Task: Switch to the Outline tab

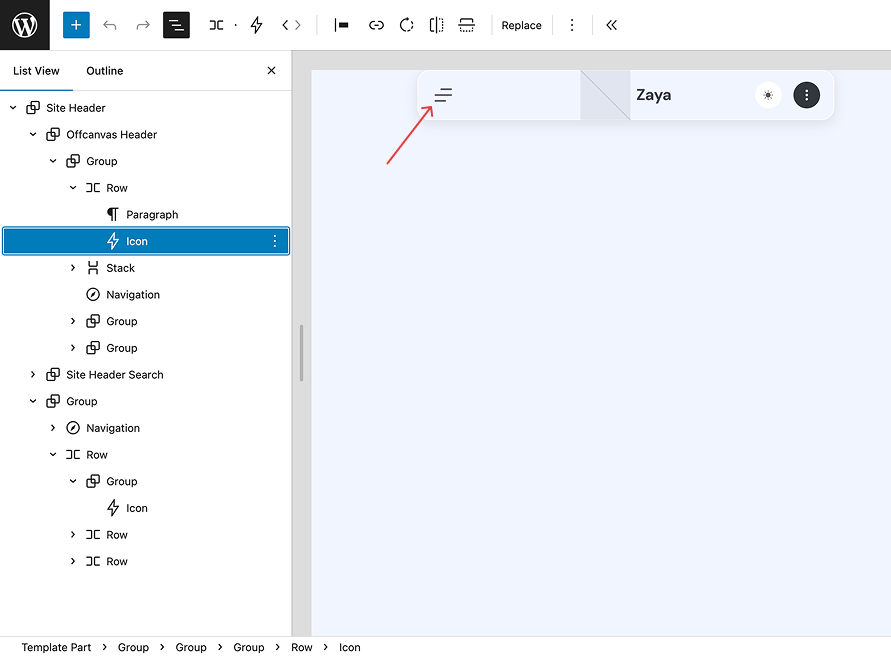Action: pyautogui.click(x=105, y=70)
